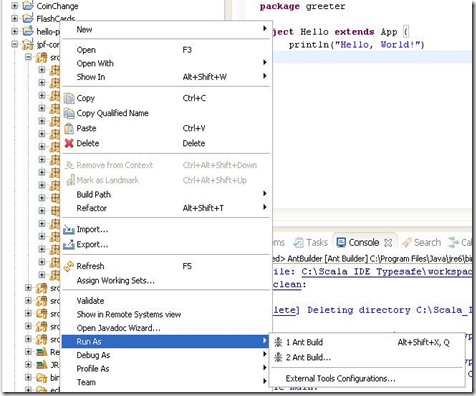476x396 pixels.
Task: Click the red Delete X icon
Action: click(x=69, y=143)
